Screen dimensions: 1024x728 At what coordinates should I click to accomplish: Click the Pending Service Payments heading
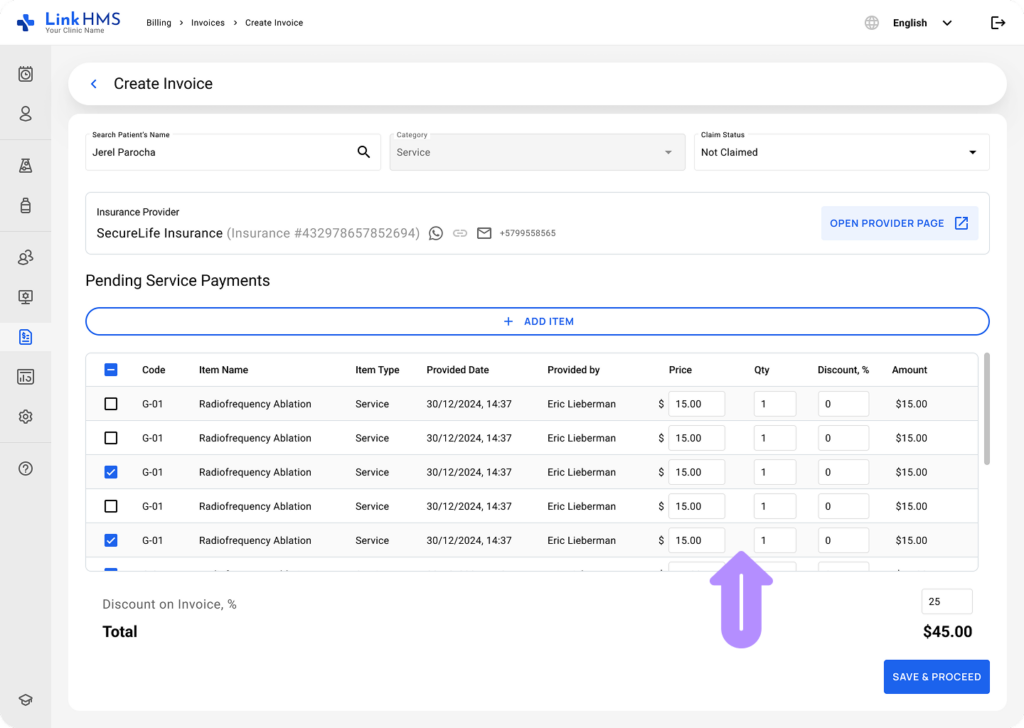click(178, 280)
